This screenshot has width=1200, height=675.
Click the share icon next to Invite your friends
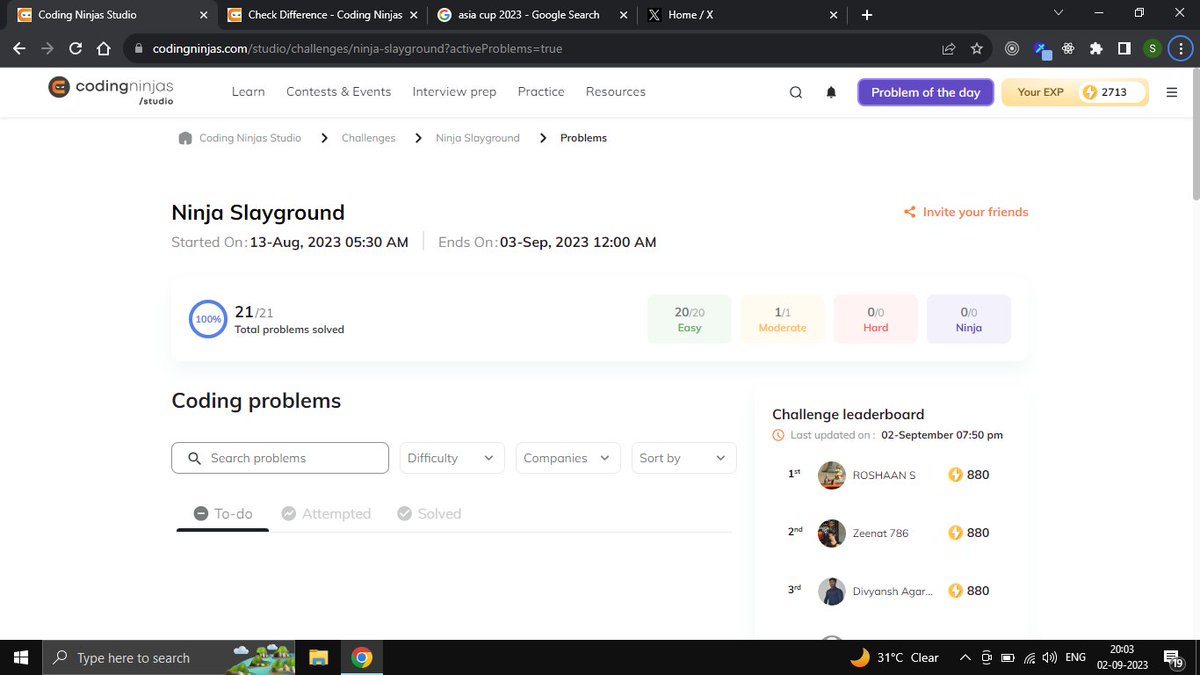pyautogui.click(x=909, y=212)
